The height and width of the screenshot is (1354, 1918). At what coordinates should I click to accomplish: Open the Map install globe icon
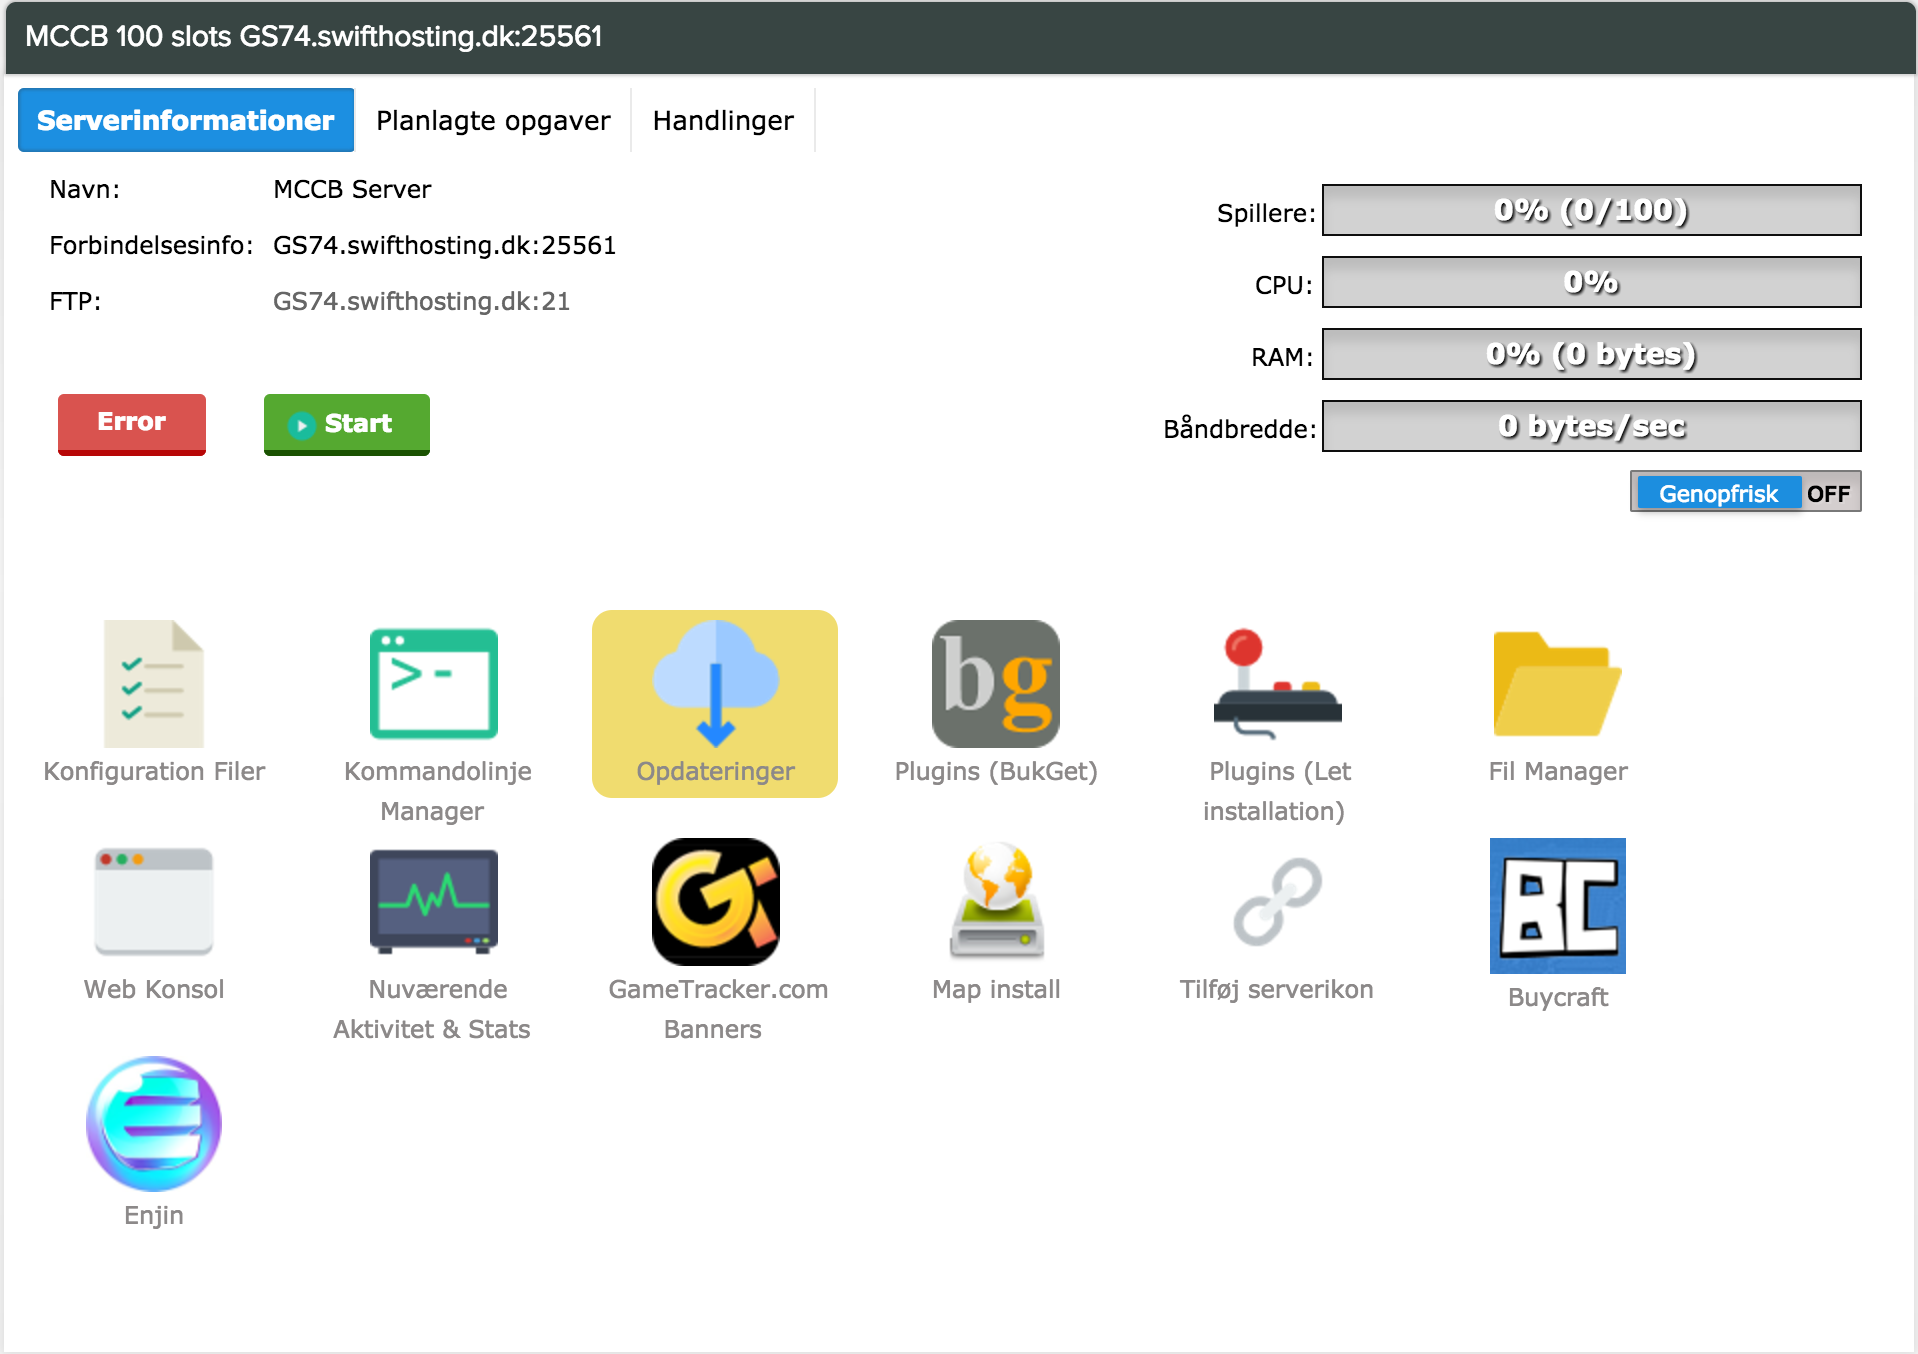(996, 902)
